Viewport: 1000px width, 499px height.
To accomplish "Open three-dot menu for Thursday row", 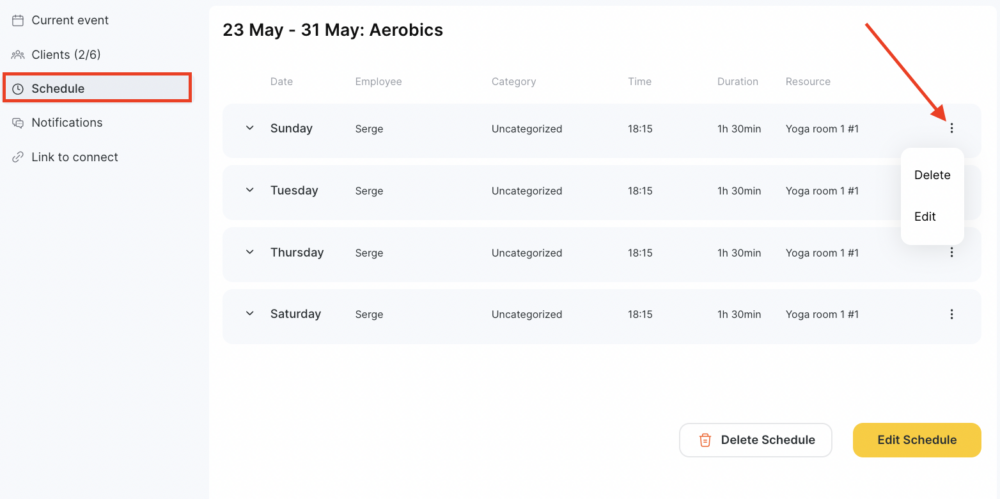I will [x=952, y=252].
